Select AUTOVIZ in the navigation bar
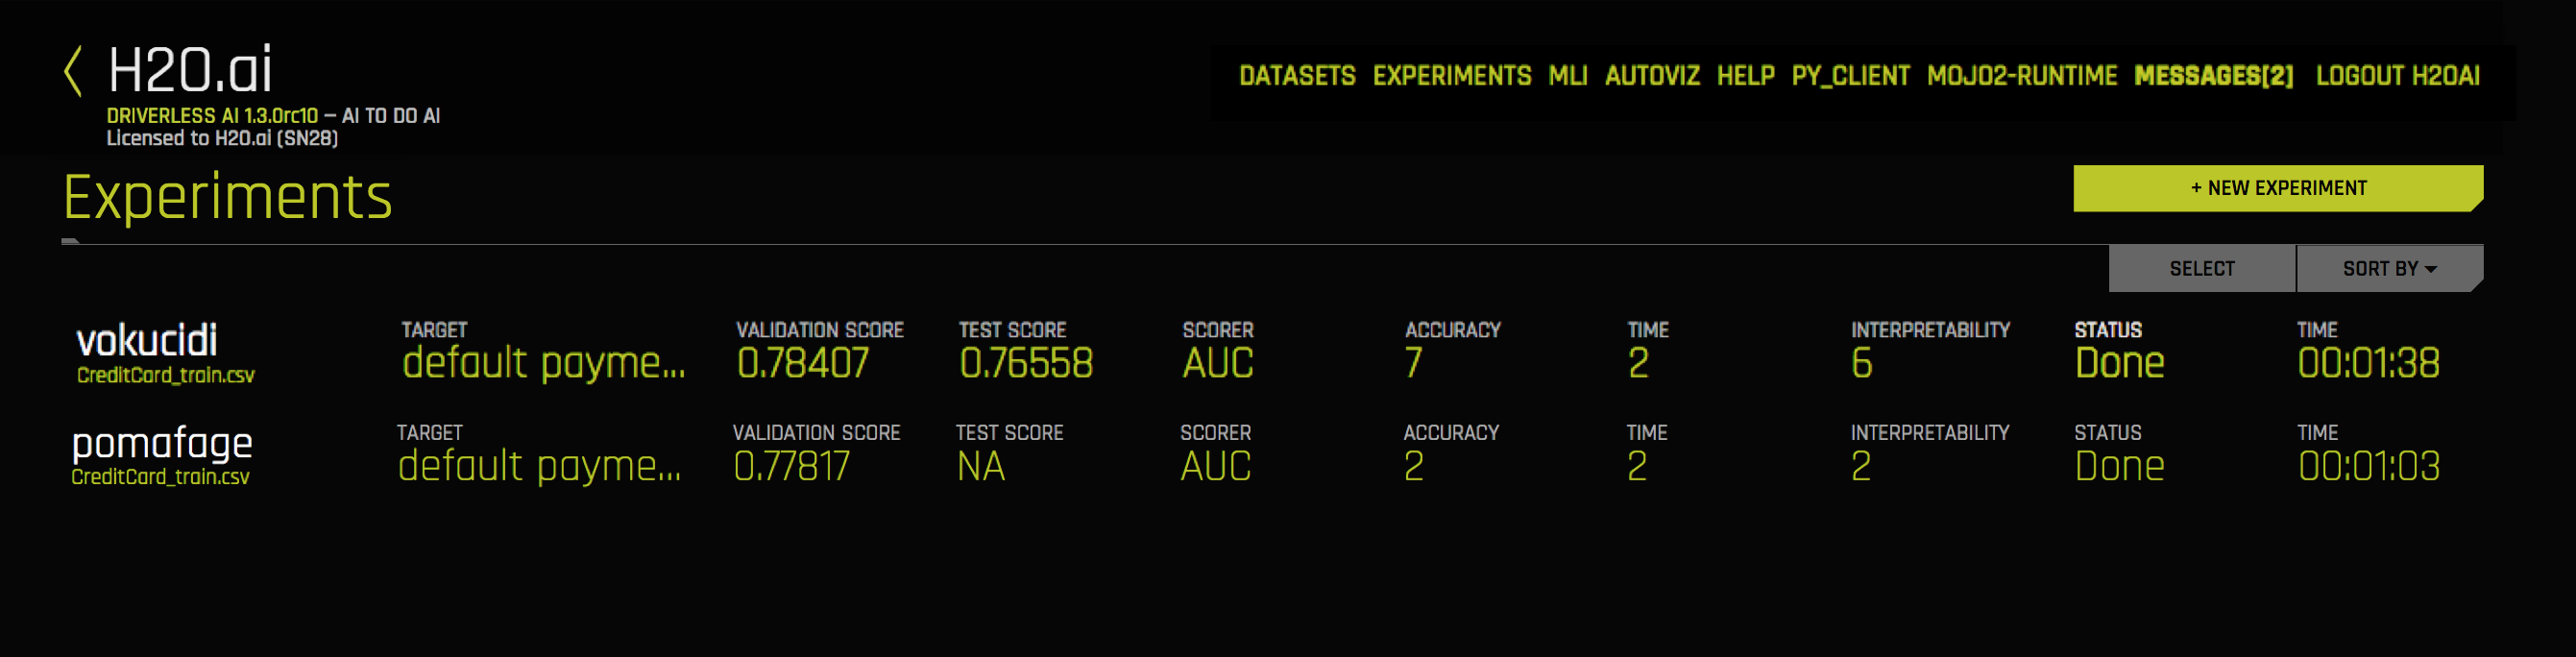The height and width of the screenshot is (657, 2576). click(1652, 76)
